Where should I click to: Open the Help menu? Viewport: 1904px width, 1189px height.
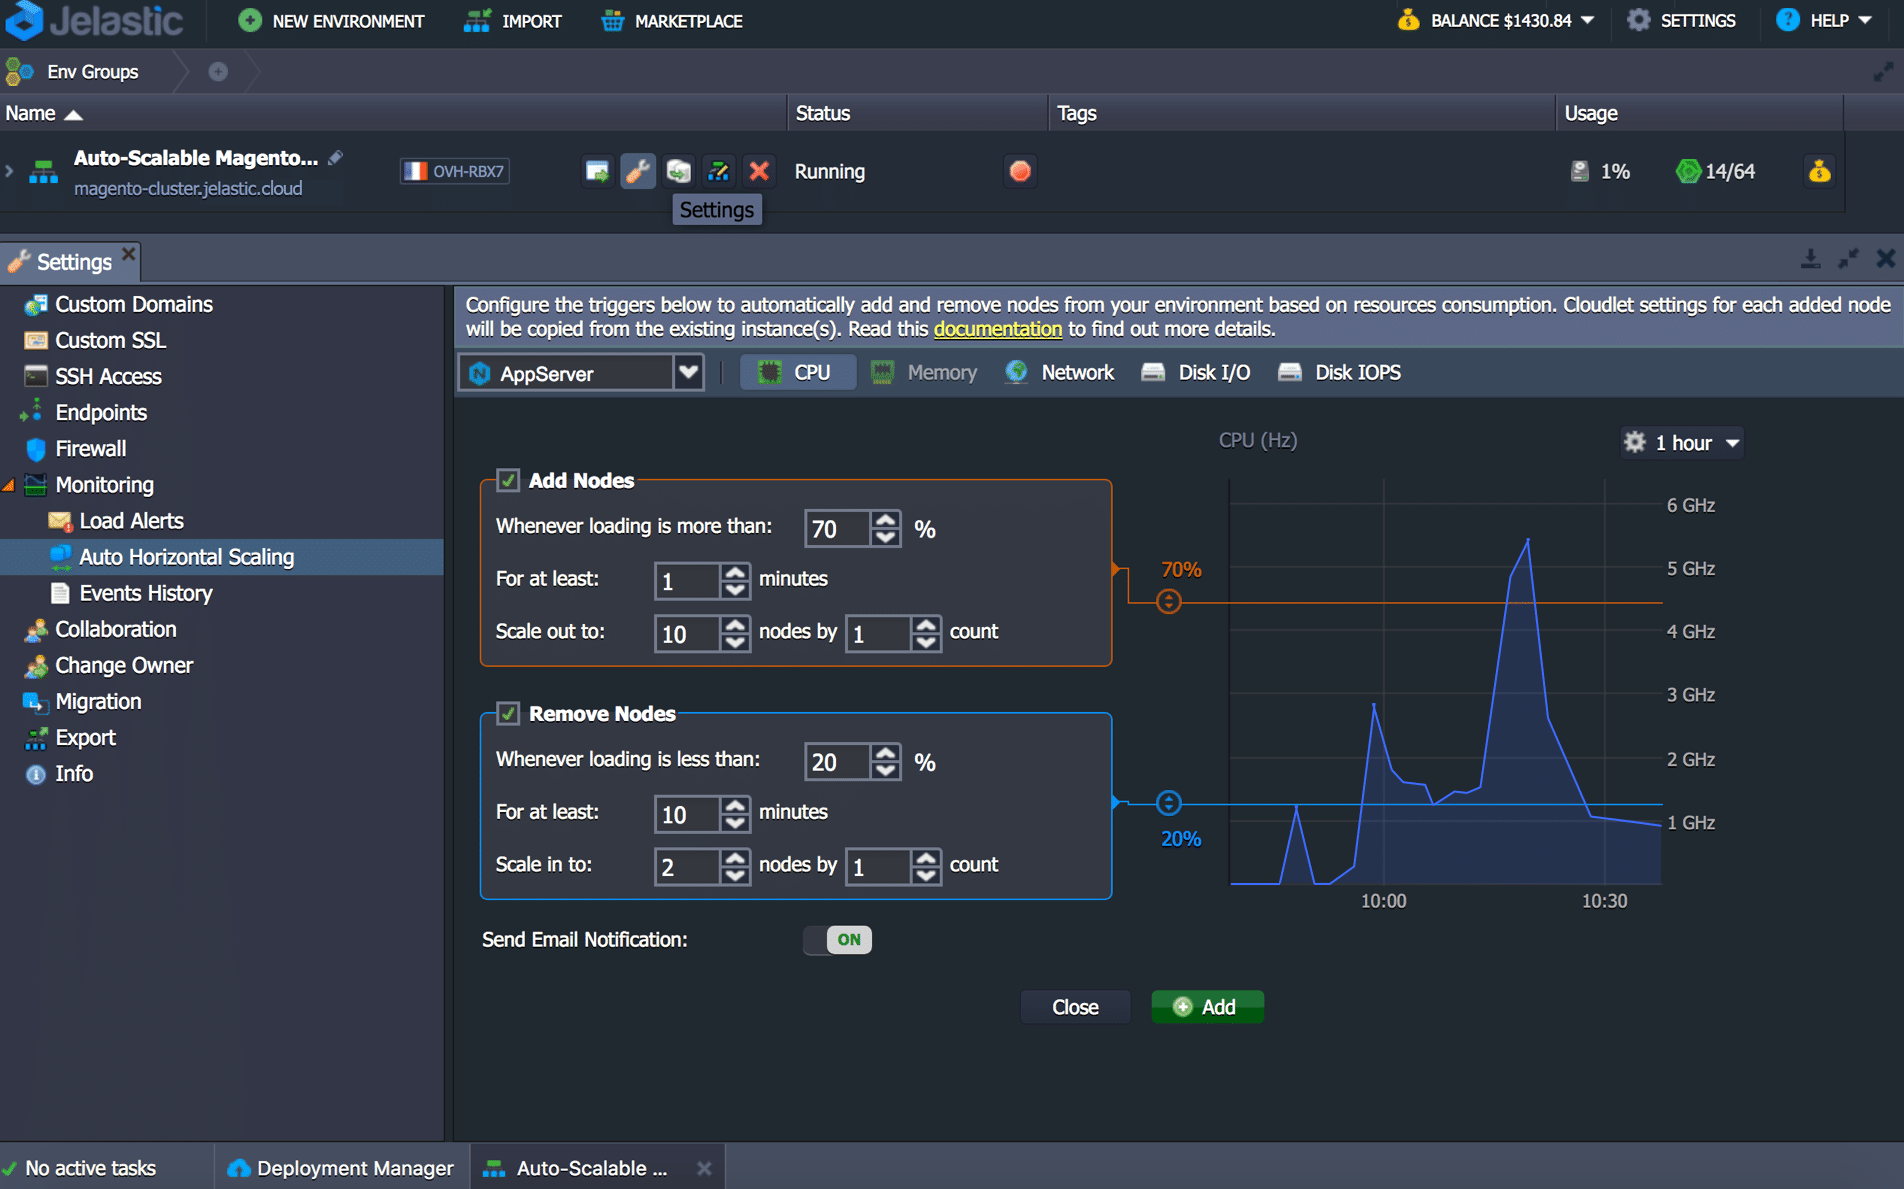click(x=1824, y=20)
